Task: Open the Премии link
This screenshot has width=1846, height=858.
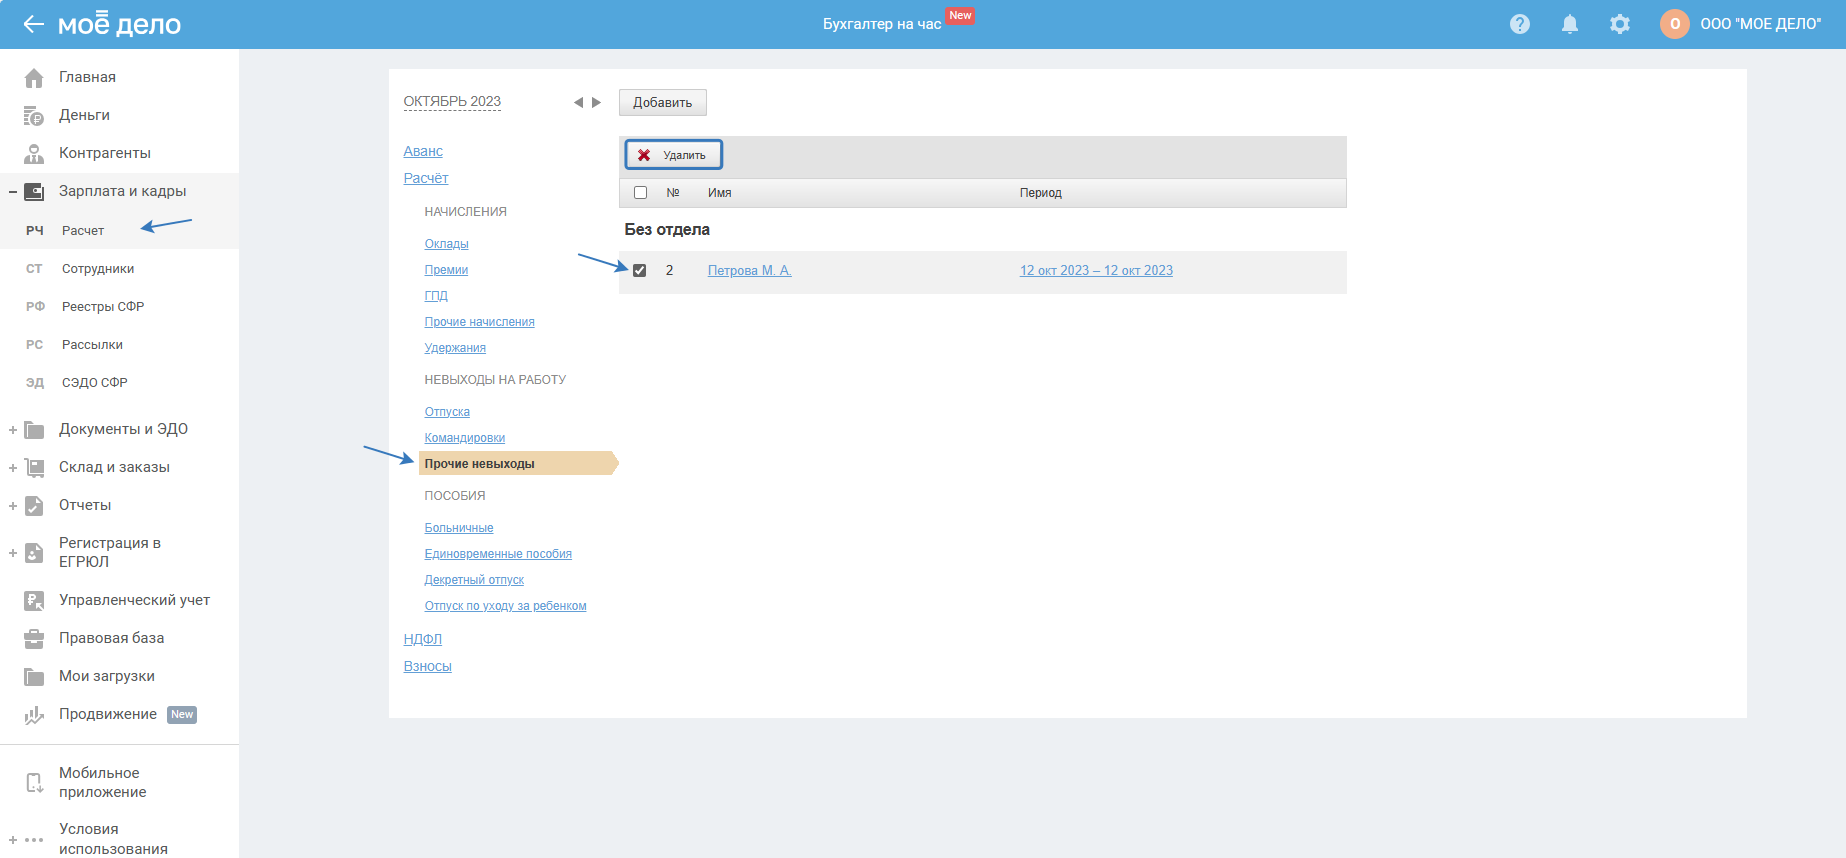Action: (x=446, y=270)
